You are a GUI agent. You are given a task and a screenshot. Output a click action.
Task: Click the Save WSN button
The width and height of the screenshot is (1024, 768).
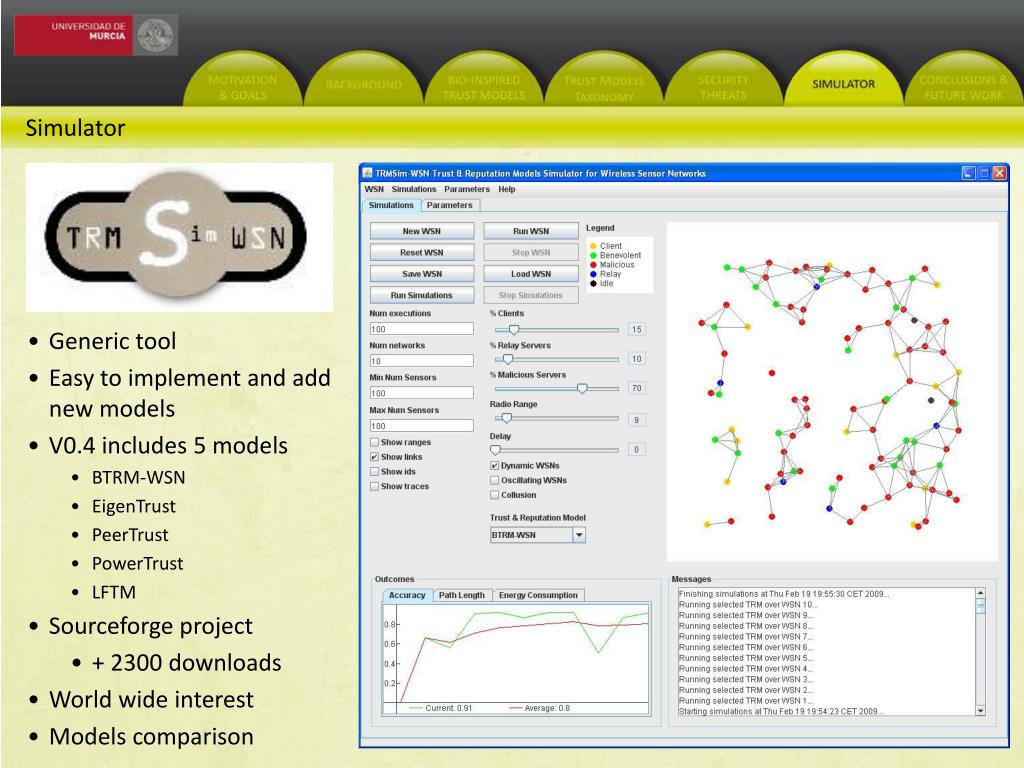[x=422, y=274]
